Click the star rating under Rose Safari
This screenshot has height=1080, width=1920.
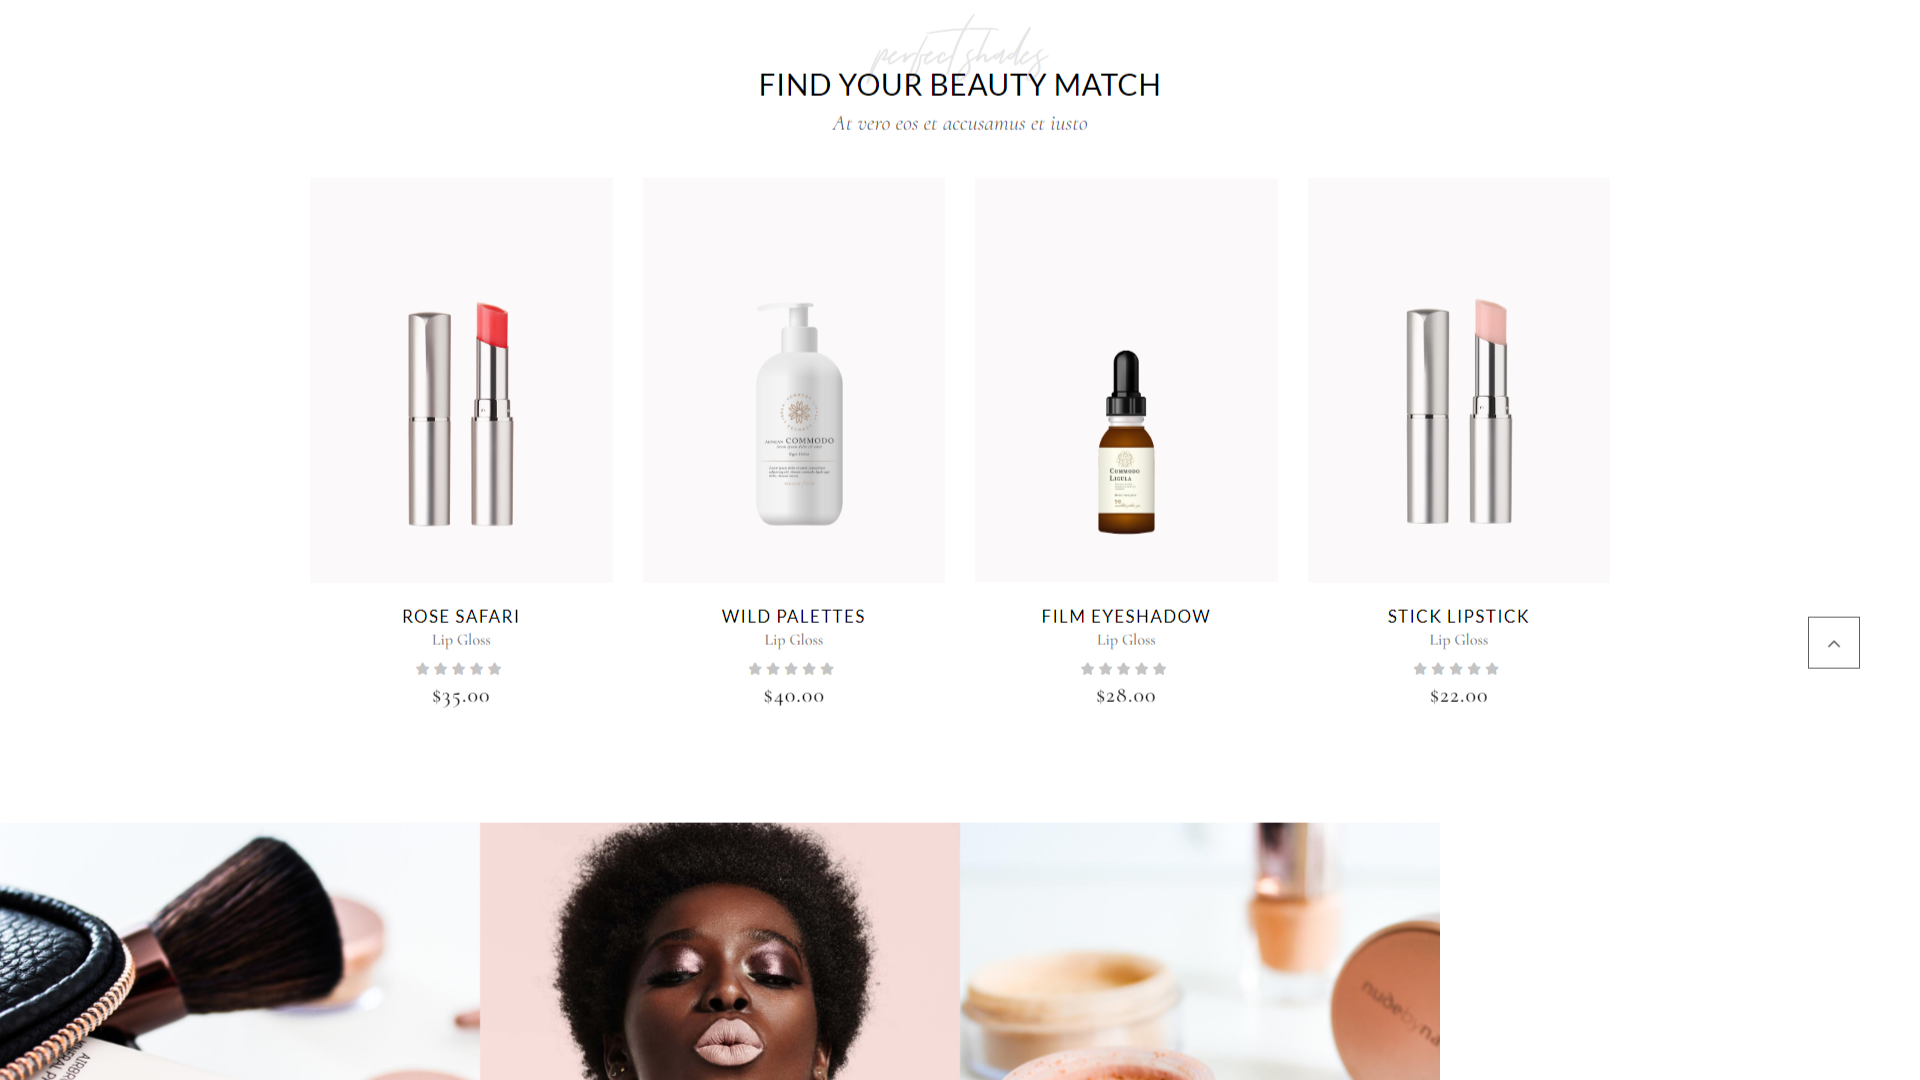click(459, 669)
